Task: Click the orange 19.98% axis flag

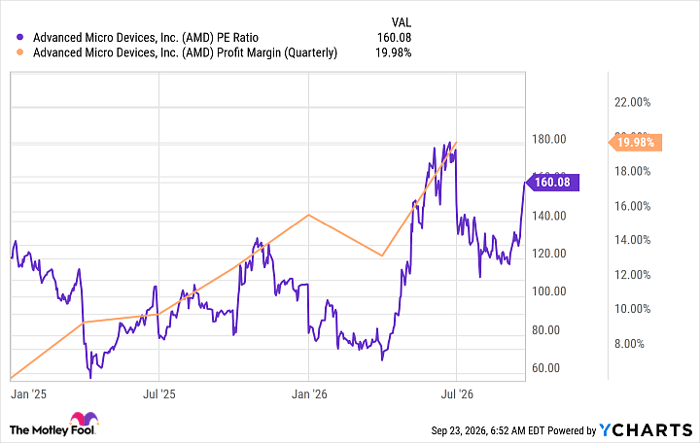Action: point(635,142)
